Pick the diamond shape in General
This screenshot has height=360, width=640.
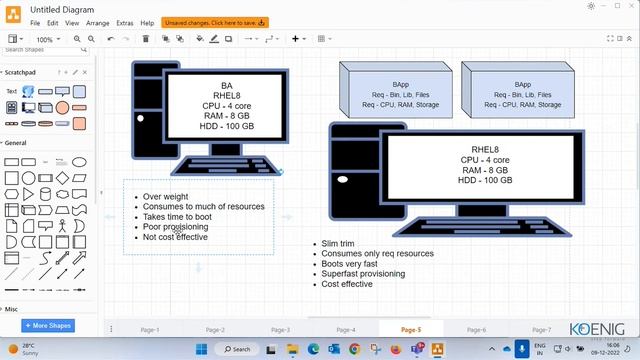(x=62, y=178)
